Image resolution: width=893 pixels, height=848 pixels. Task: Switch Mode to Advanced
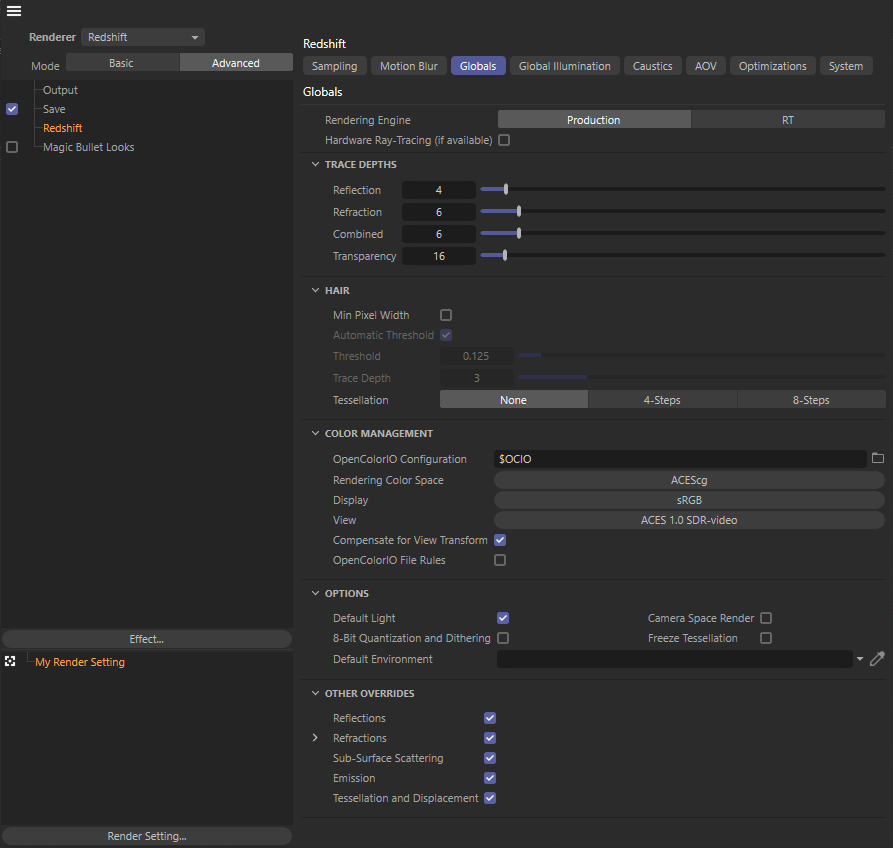236,63
